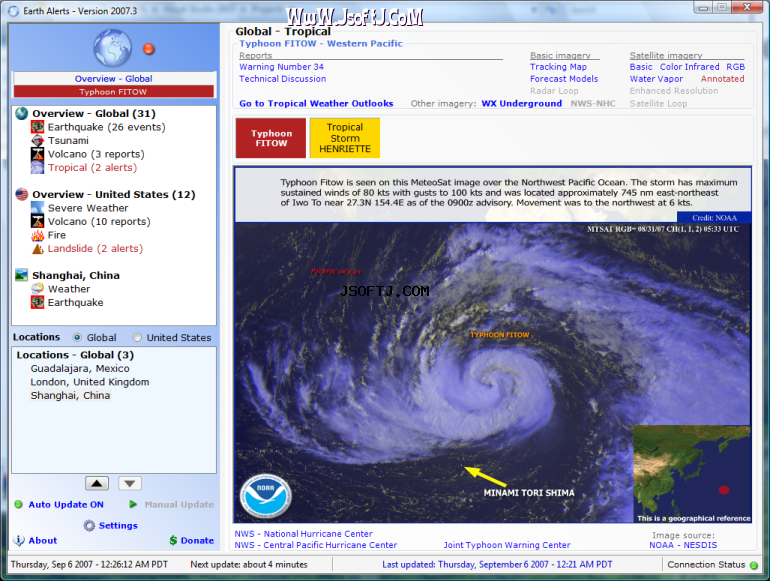Toggle Auto Update ON
The image size is (770, 581).
[66, 504]
